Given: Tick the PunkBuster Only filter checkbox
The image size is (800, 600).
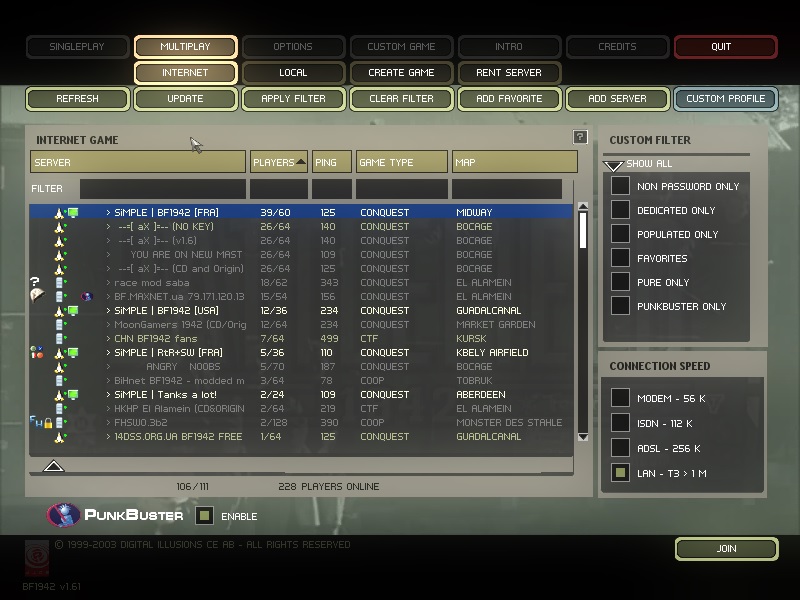Looking at the screenshot, I should point(620,306).
